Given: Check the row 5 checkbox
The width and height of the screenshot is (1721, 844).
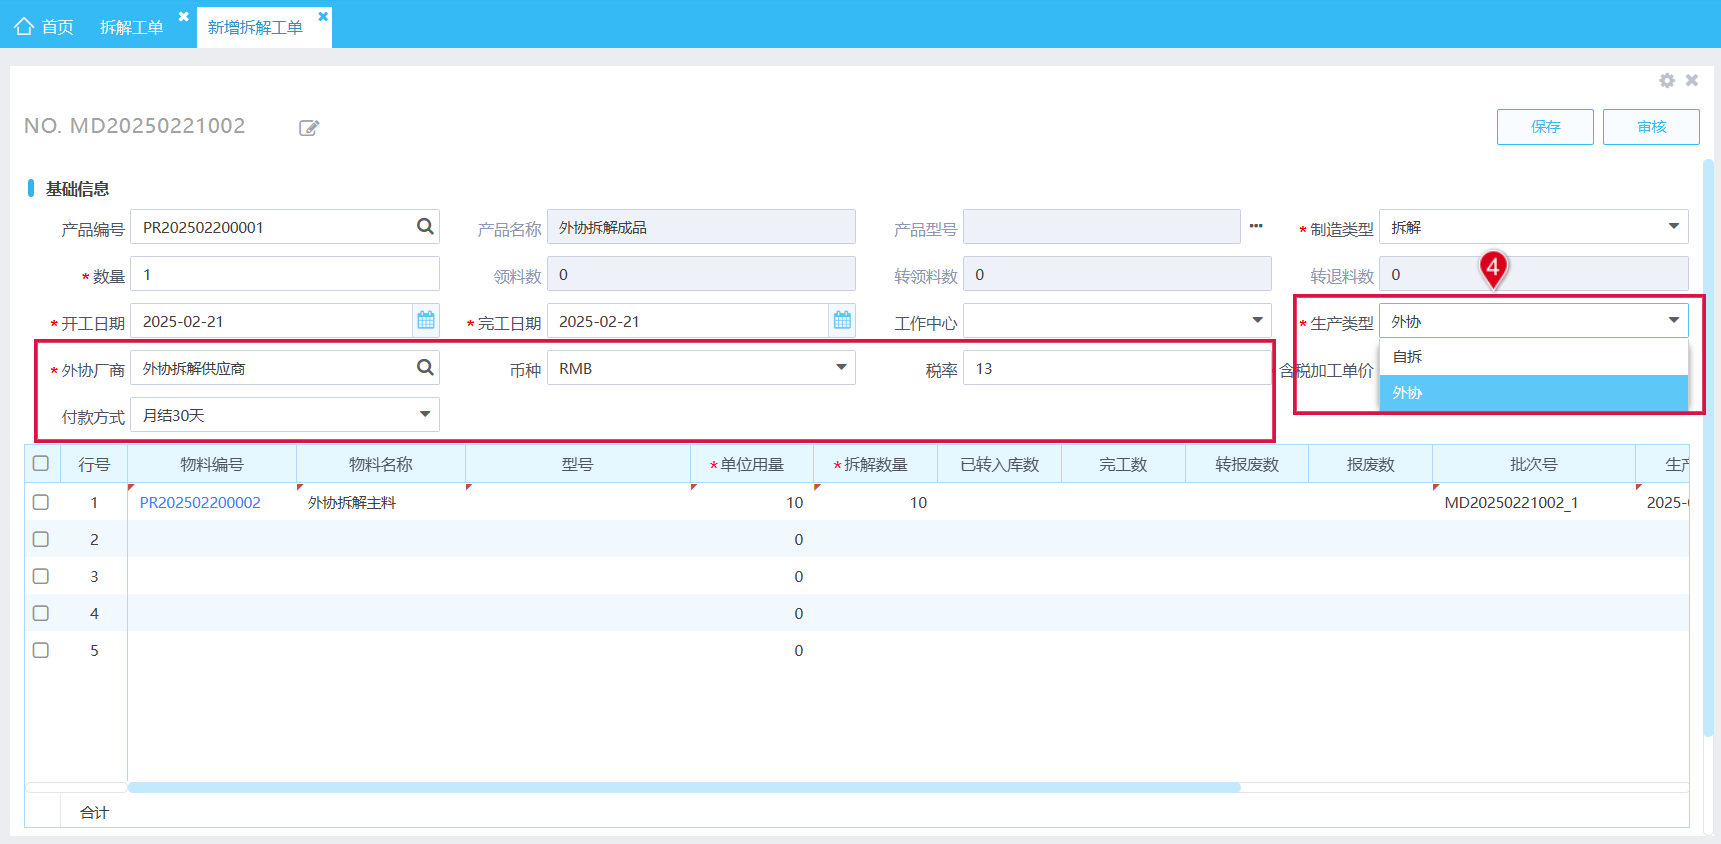Looking at the screenshot, I should coord(41,650).
